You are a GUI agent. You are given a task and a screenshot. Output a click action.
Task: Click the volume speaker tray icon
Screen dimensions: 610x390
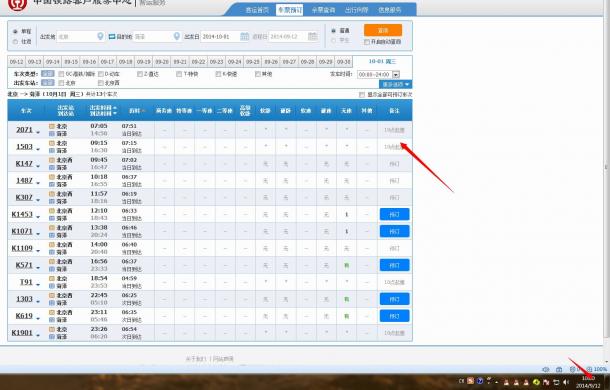click(566, 383)
